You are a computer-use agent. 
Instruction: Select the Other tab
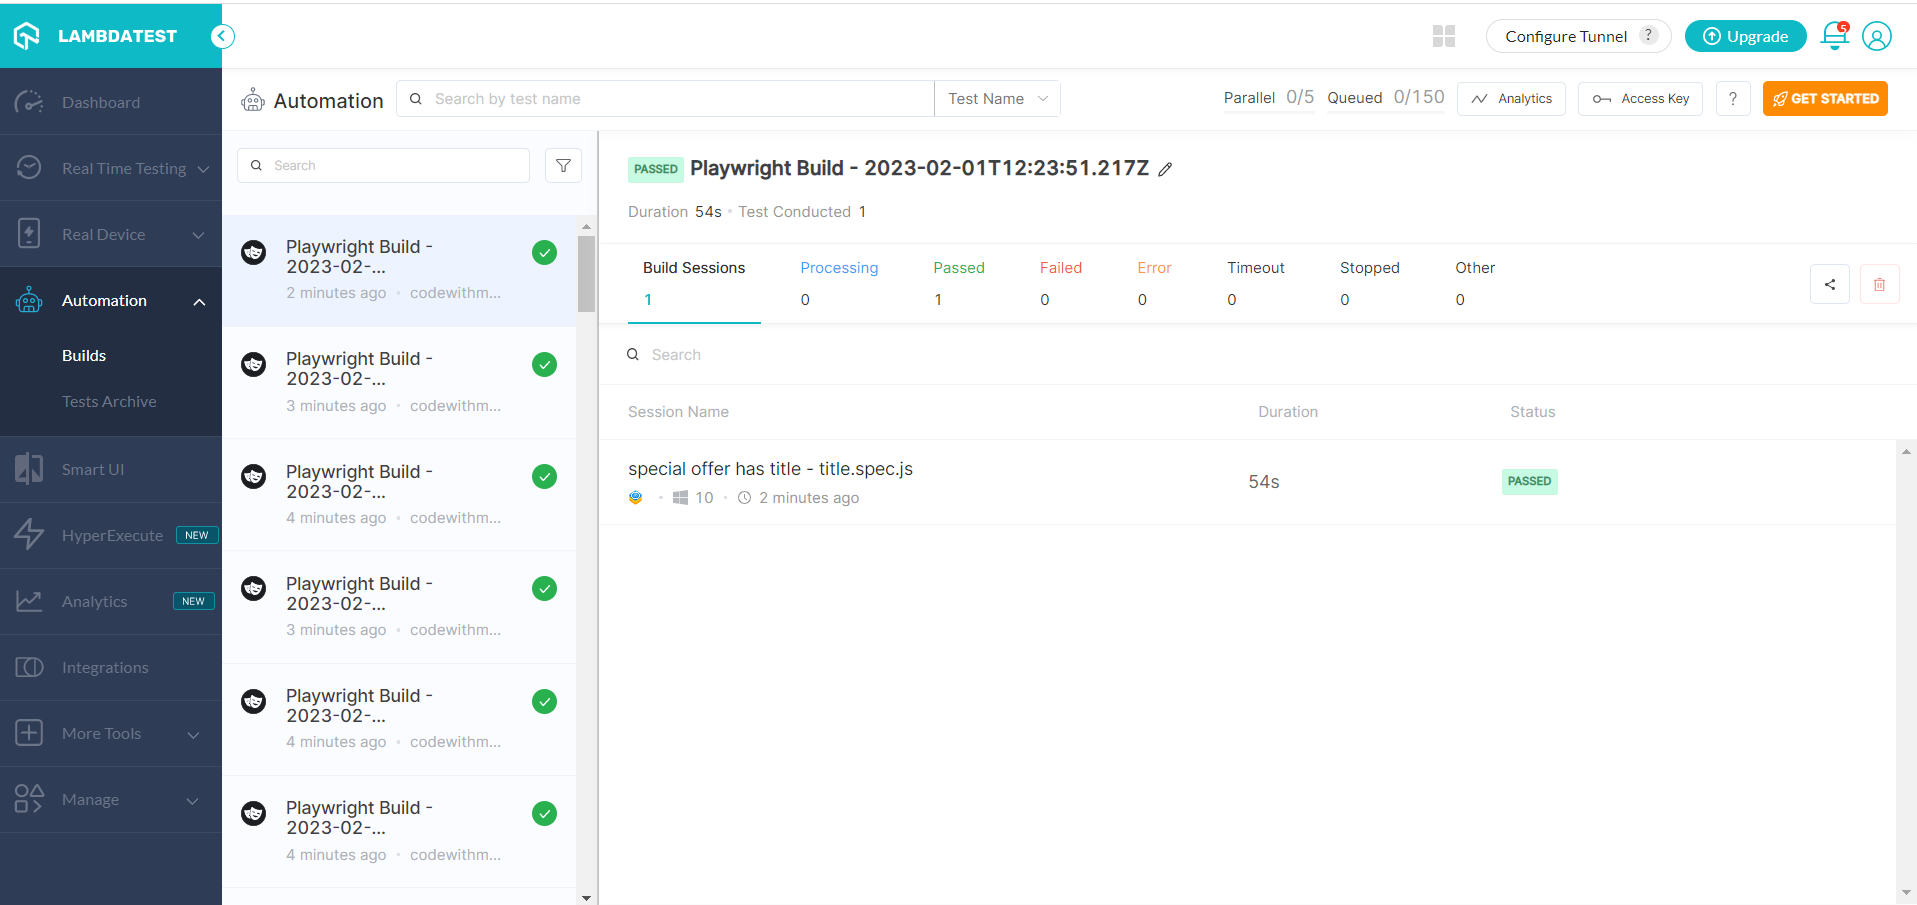click(1475, 283)
